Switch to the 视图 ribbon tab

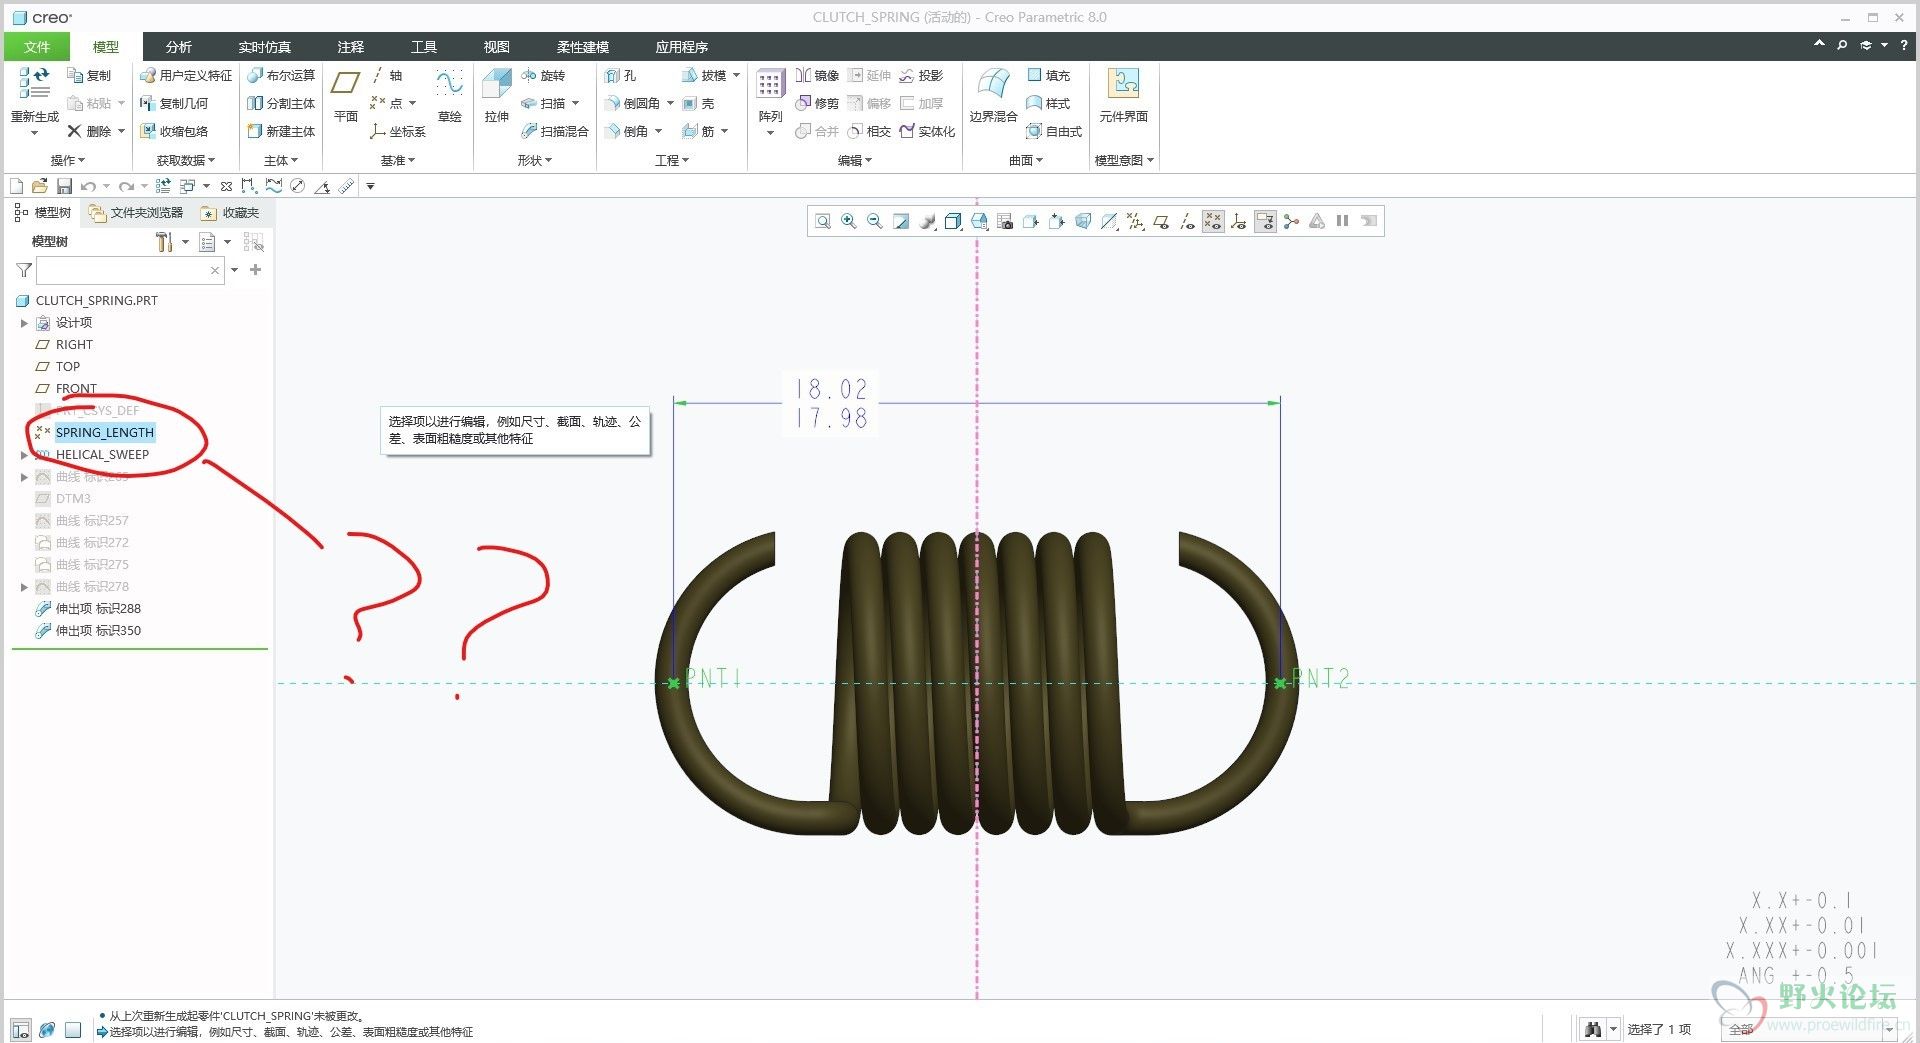(497, 47)
